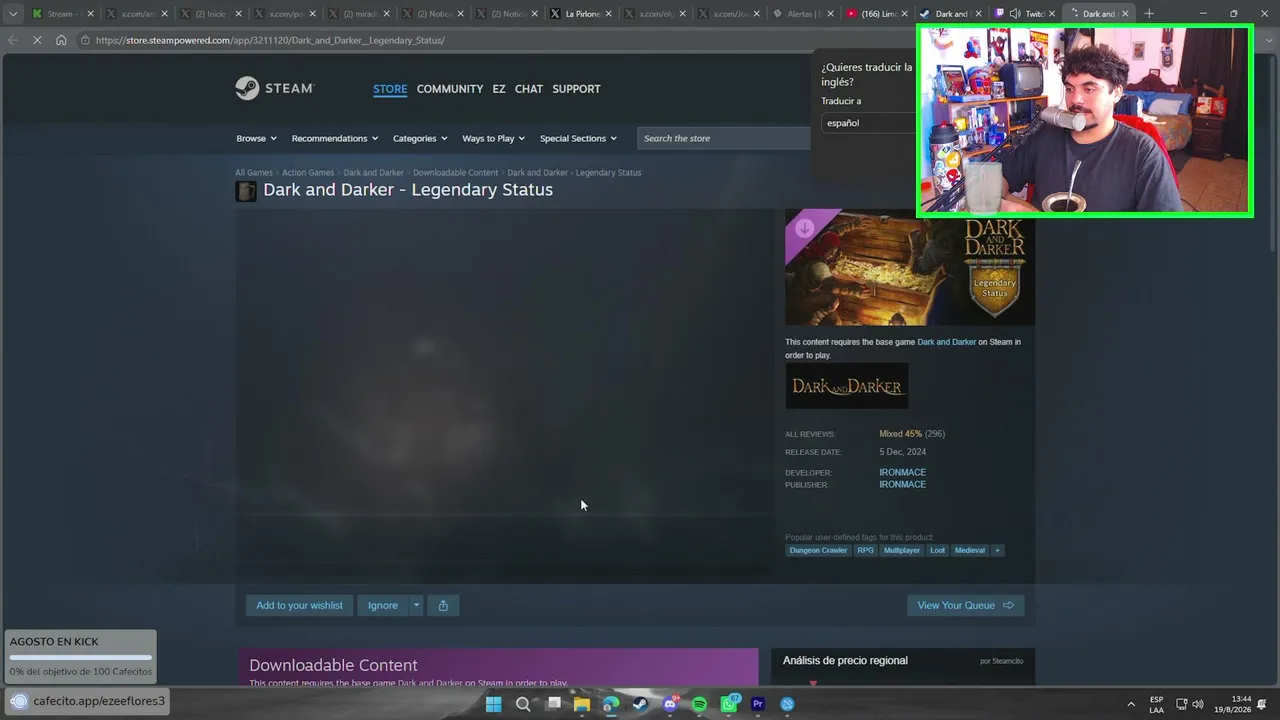Click the Ignore button

[383, 605]
